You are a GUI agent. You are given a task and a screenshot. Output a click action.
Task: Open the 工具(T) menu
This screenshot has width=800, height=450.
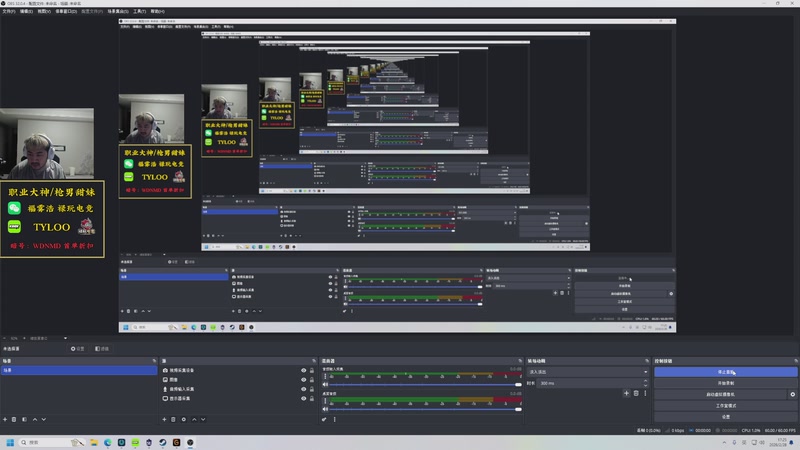[139, 11]
